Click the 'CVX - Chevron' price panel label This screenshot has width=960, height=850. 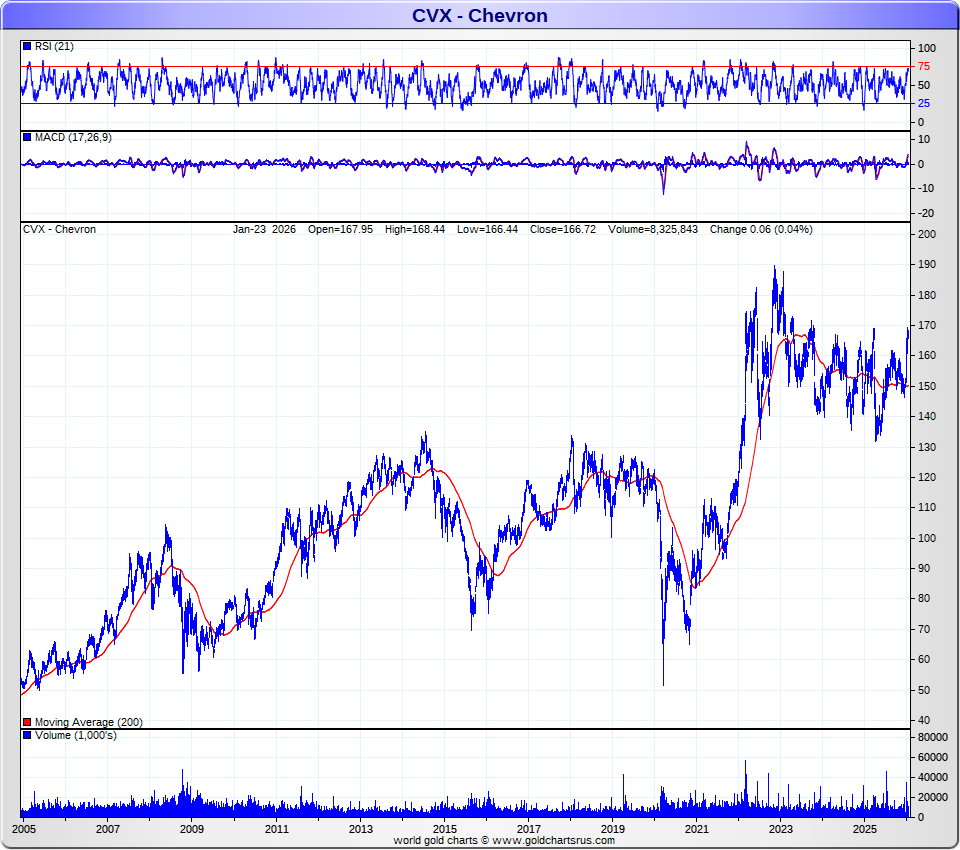[59, 230]
